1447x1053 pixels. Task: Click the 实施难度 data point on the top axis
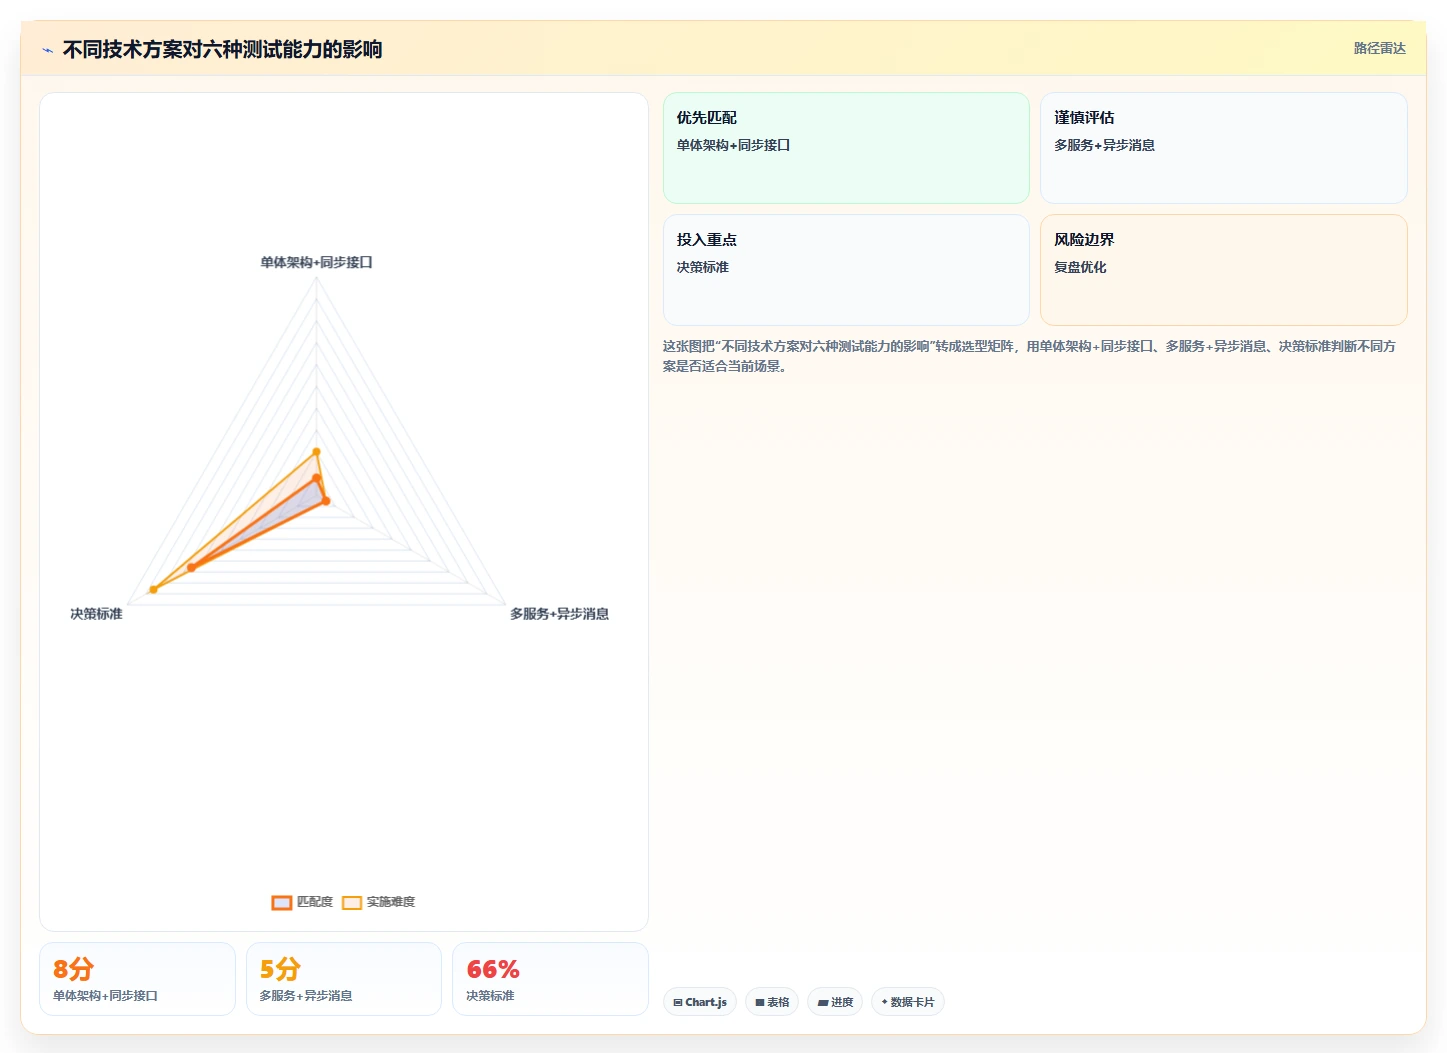[x=317, y=452]
